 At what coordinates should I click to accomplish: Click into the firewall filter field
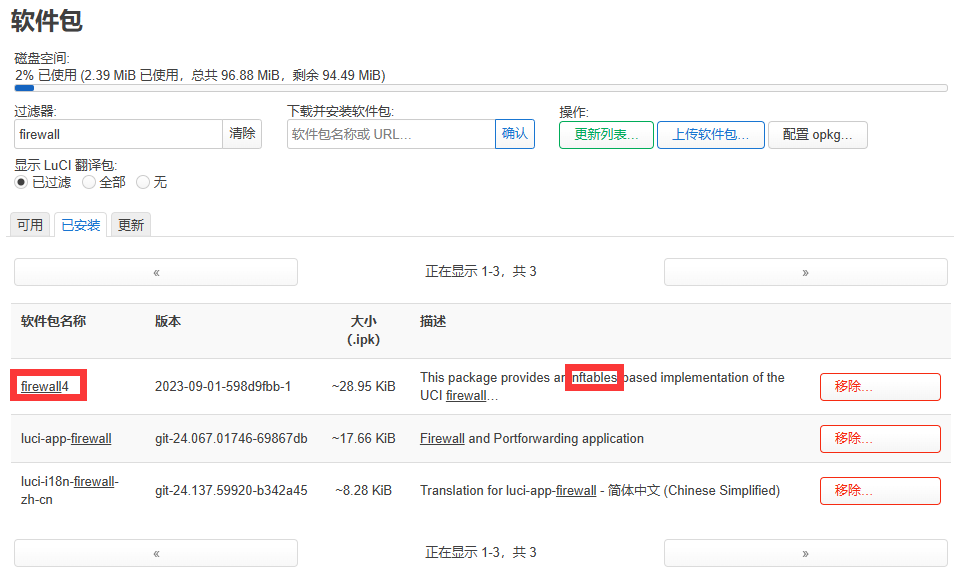(x=118, y=134)
